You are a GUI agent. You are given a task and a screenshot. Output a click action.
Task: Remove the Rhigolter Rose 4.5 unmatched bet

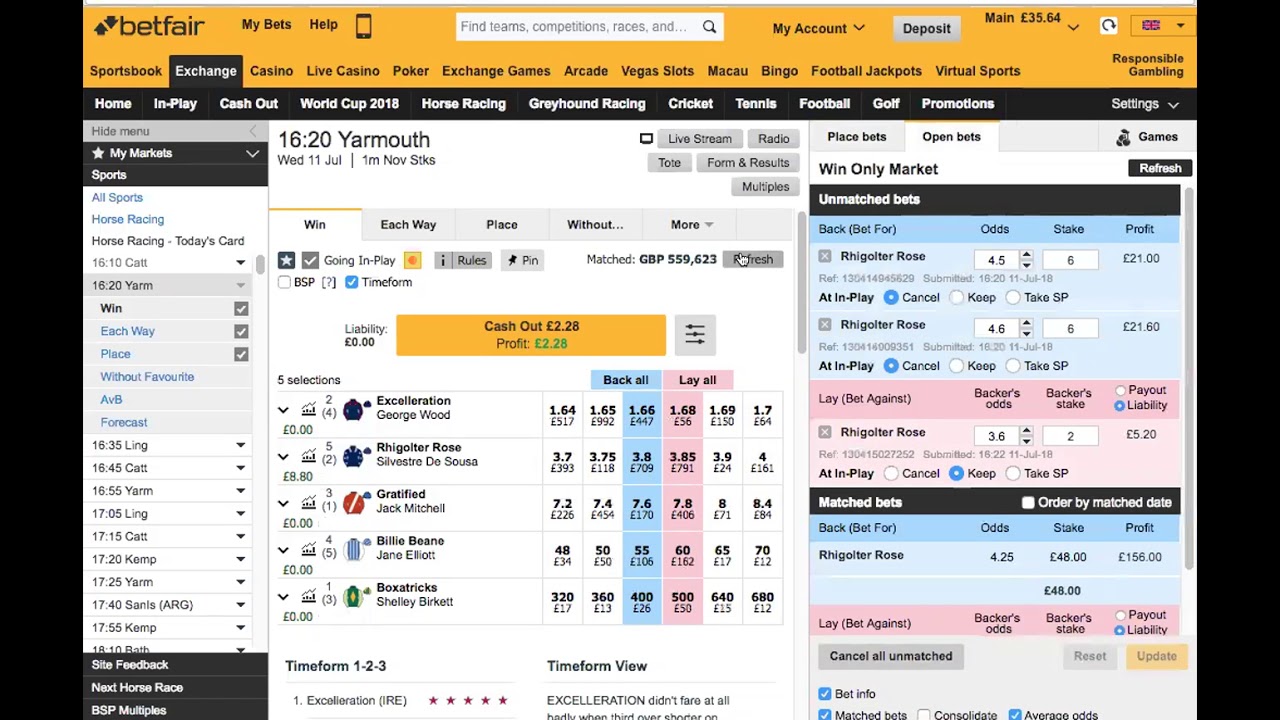(825, 257)
